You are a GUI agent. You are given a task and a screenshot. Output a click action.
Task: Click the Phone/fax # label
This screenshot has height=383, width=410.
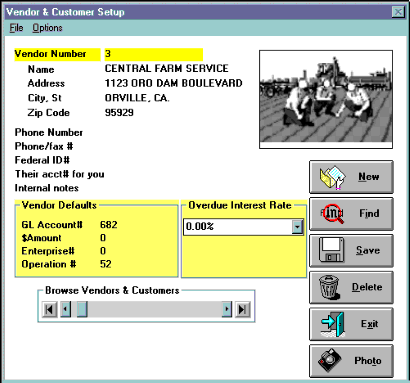click(44, 146)
